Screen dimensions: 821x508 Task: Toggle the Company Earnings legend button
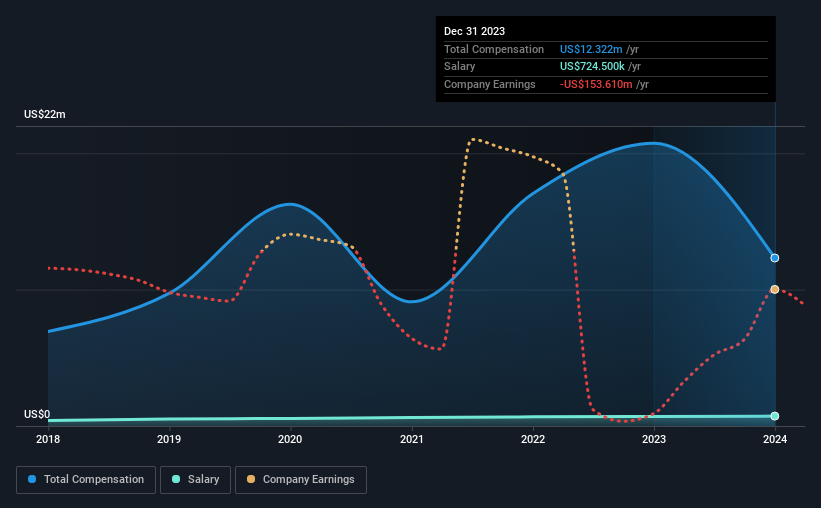301,480
